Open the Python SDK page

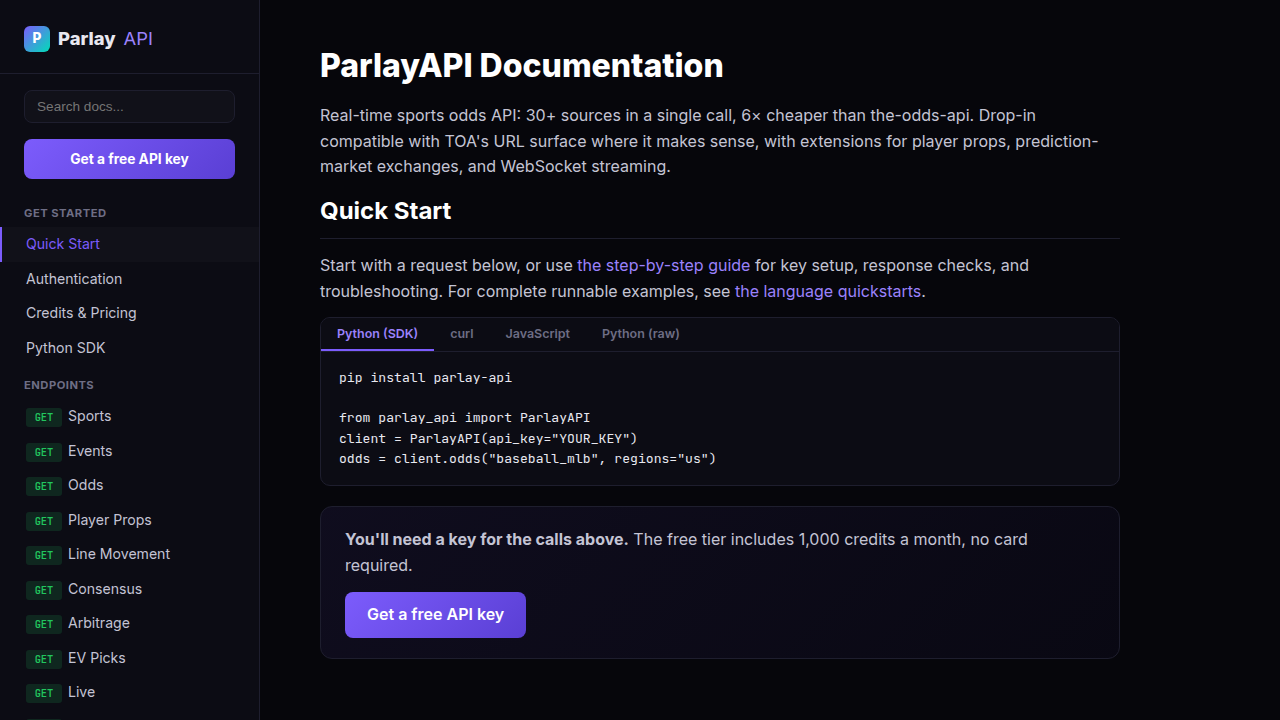point(130,348)
